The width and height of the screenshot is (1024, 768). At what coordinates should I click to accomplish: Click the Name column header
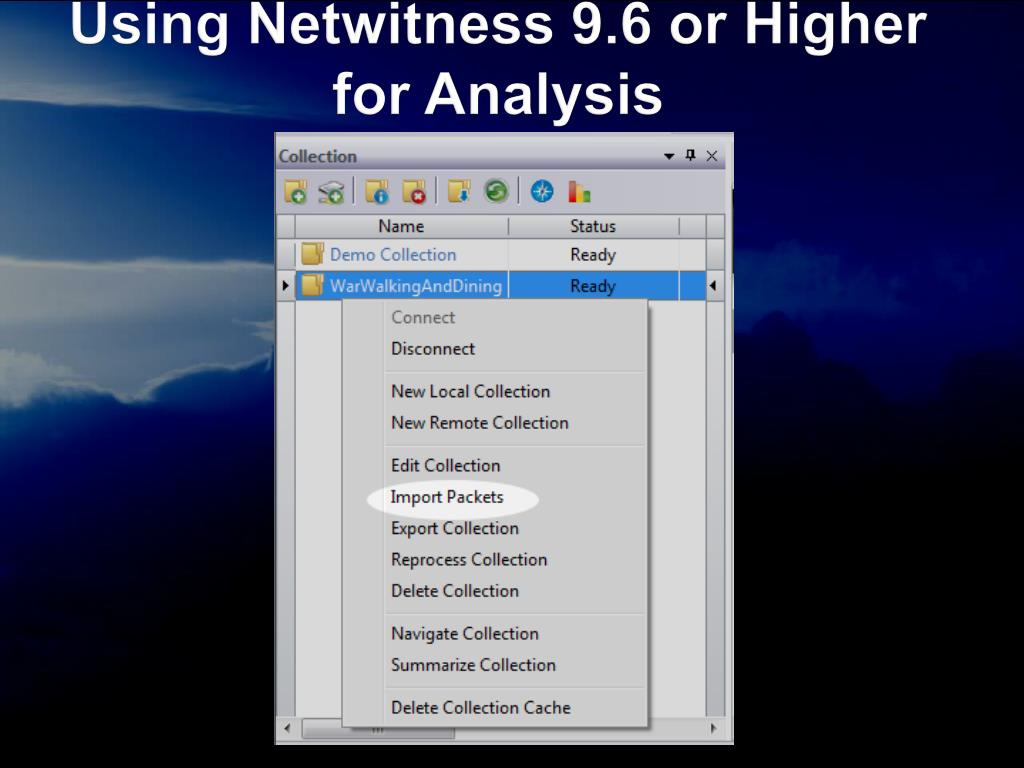coord(401,226)
